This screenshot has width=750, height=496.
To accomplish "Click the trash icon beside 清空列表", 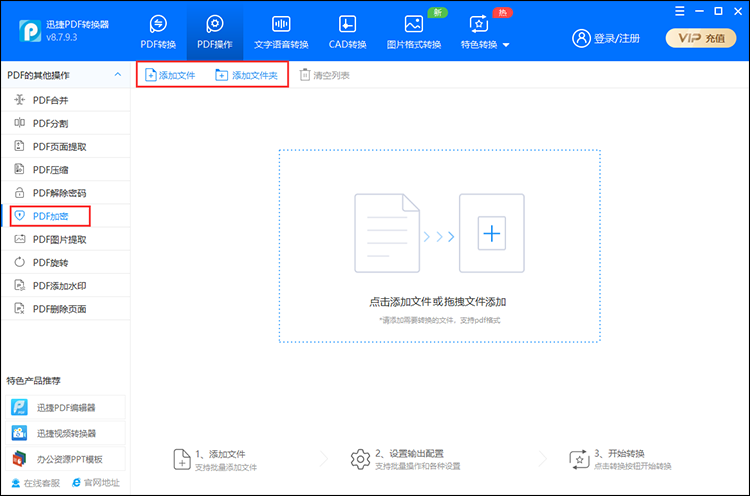I will tap(305, 75).
